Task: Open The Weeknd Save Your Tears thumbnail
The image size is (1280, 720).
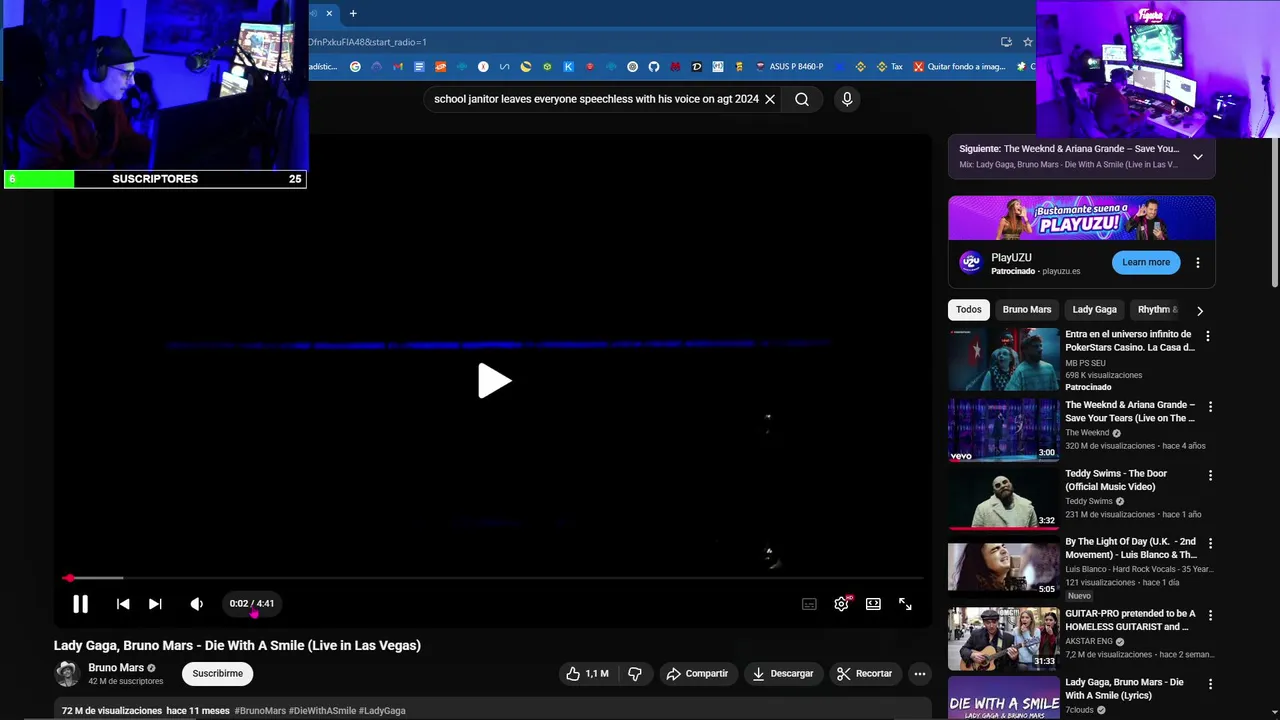Action: (1003, 430)
